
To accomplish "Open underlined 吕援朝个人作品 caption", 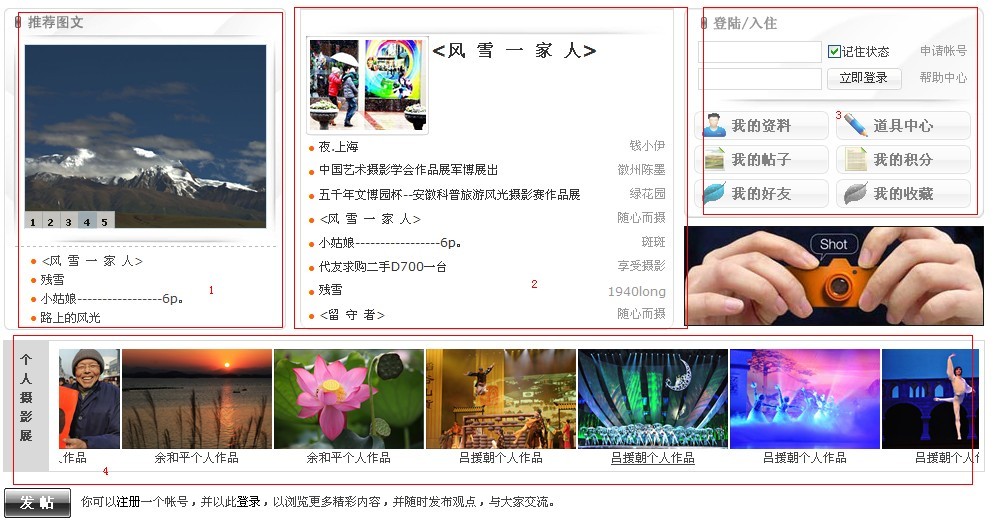I will click(x=652, y=458).
